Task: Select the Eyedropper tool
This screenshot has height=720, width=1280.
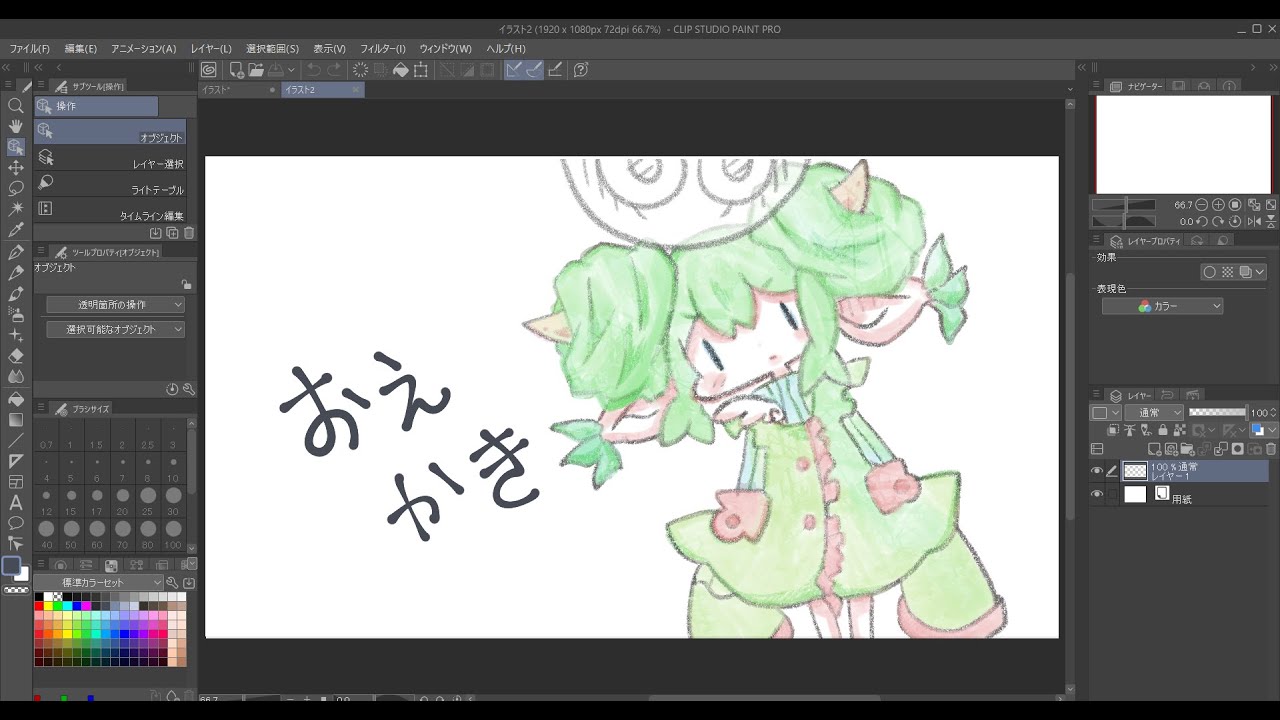Action: tap(16, 230)
